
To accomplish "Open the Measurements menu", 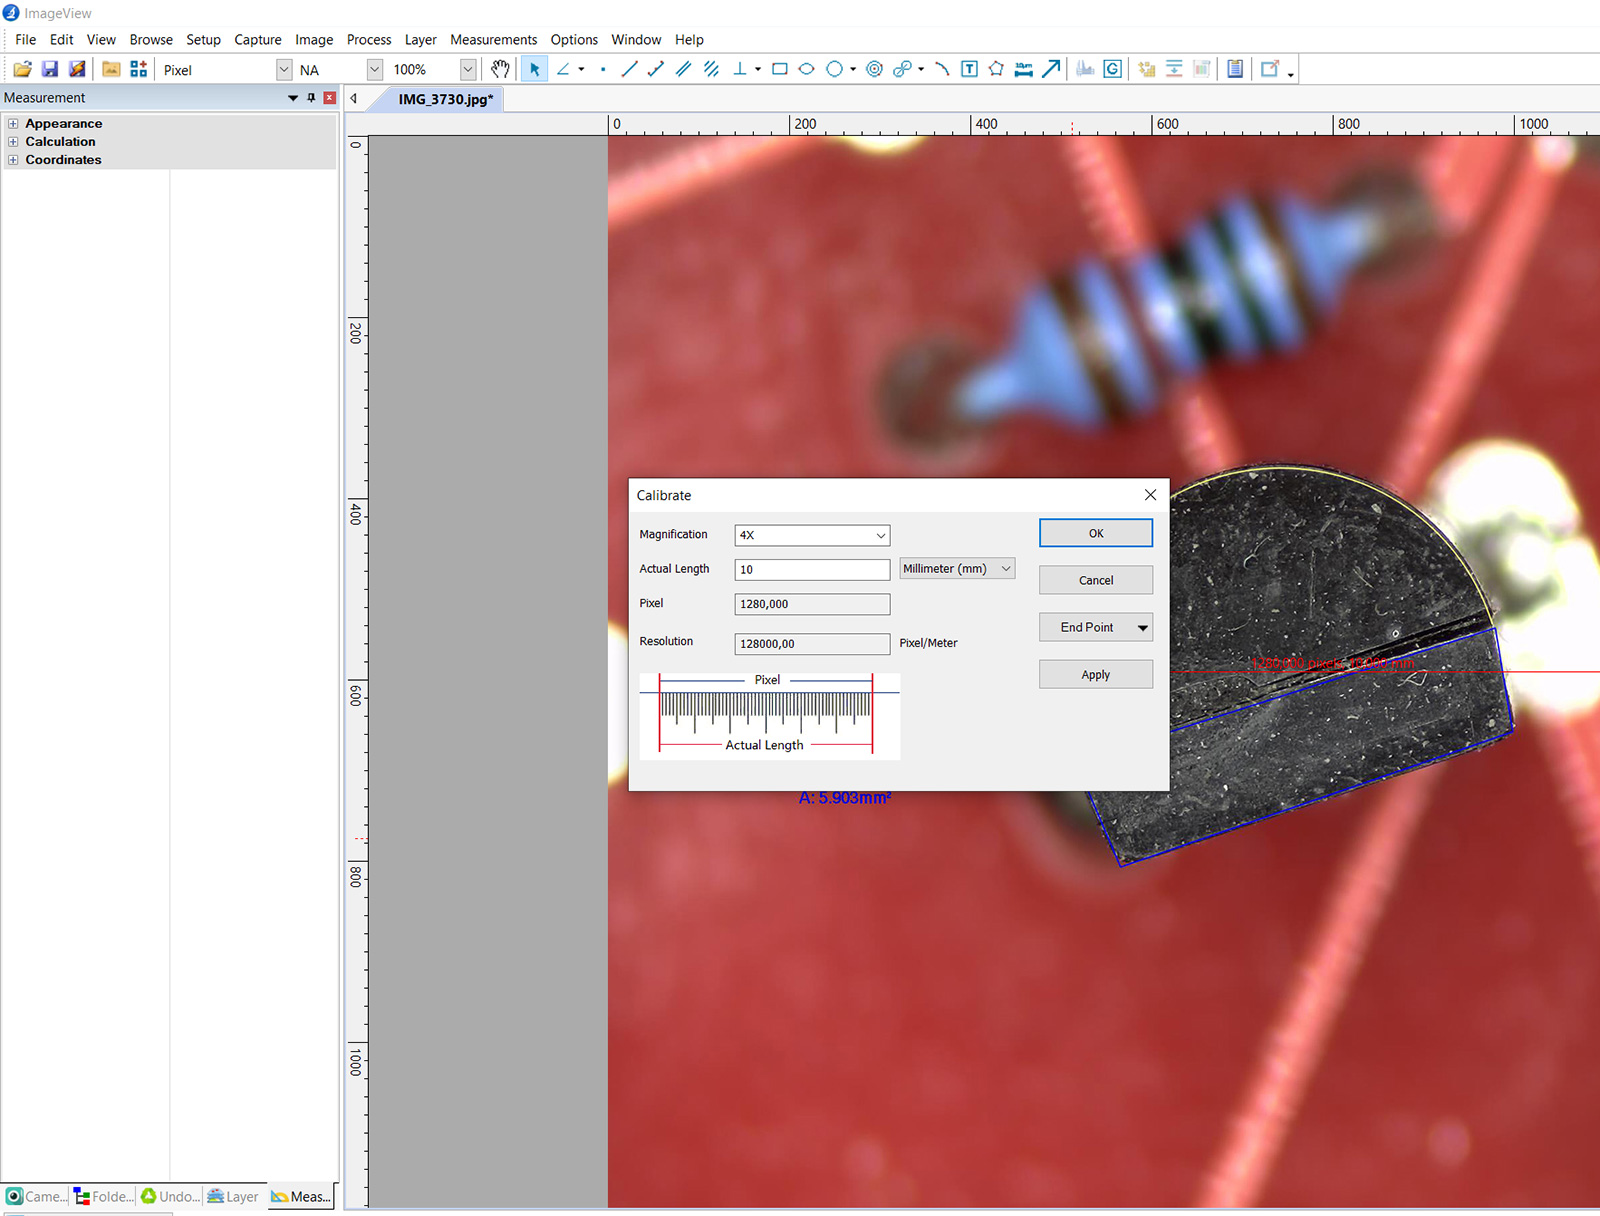I will coord(493,40).
